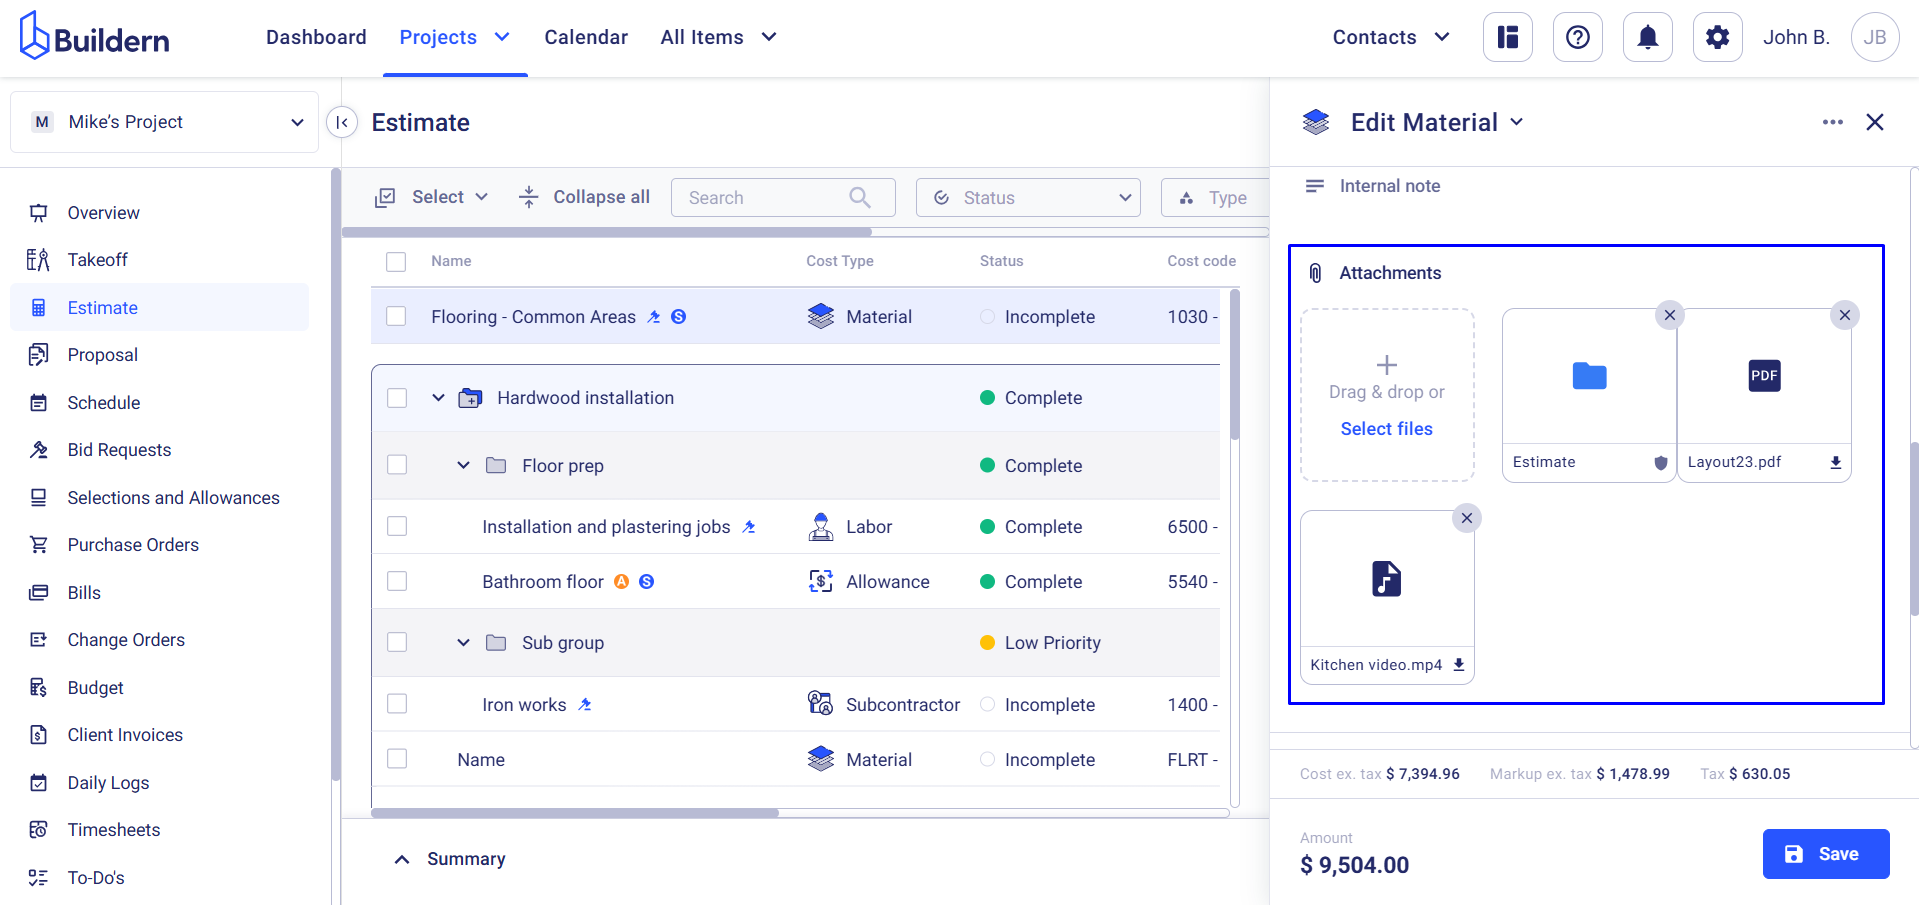Click the PDF thumbnail of Layout23.pdf
This screenshot has height=905, width=1919.
pyautogui.click(x=1765, y=376)
